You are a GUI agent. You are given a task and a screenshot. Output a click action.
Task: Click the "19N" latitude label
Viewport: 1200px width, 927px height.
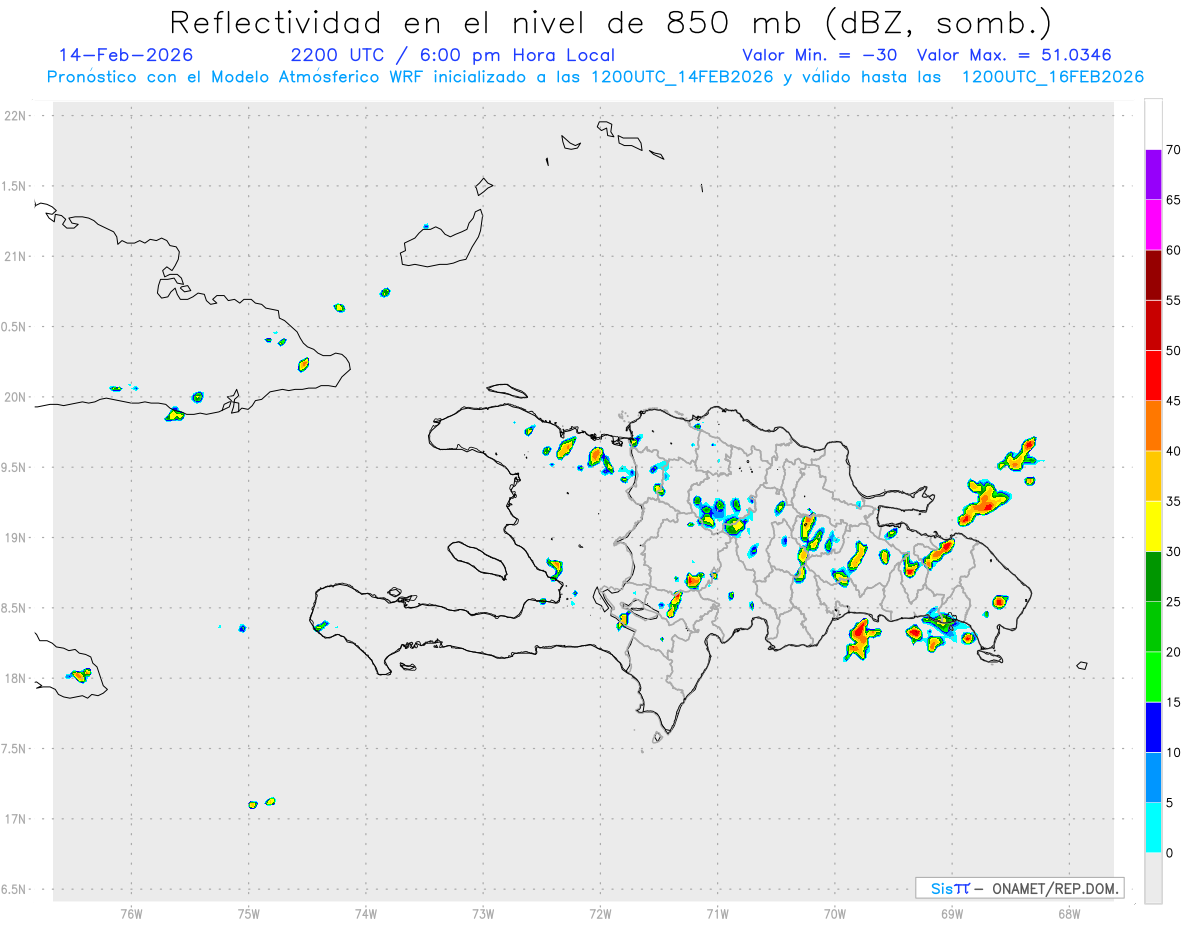16,538
